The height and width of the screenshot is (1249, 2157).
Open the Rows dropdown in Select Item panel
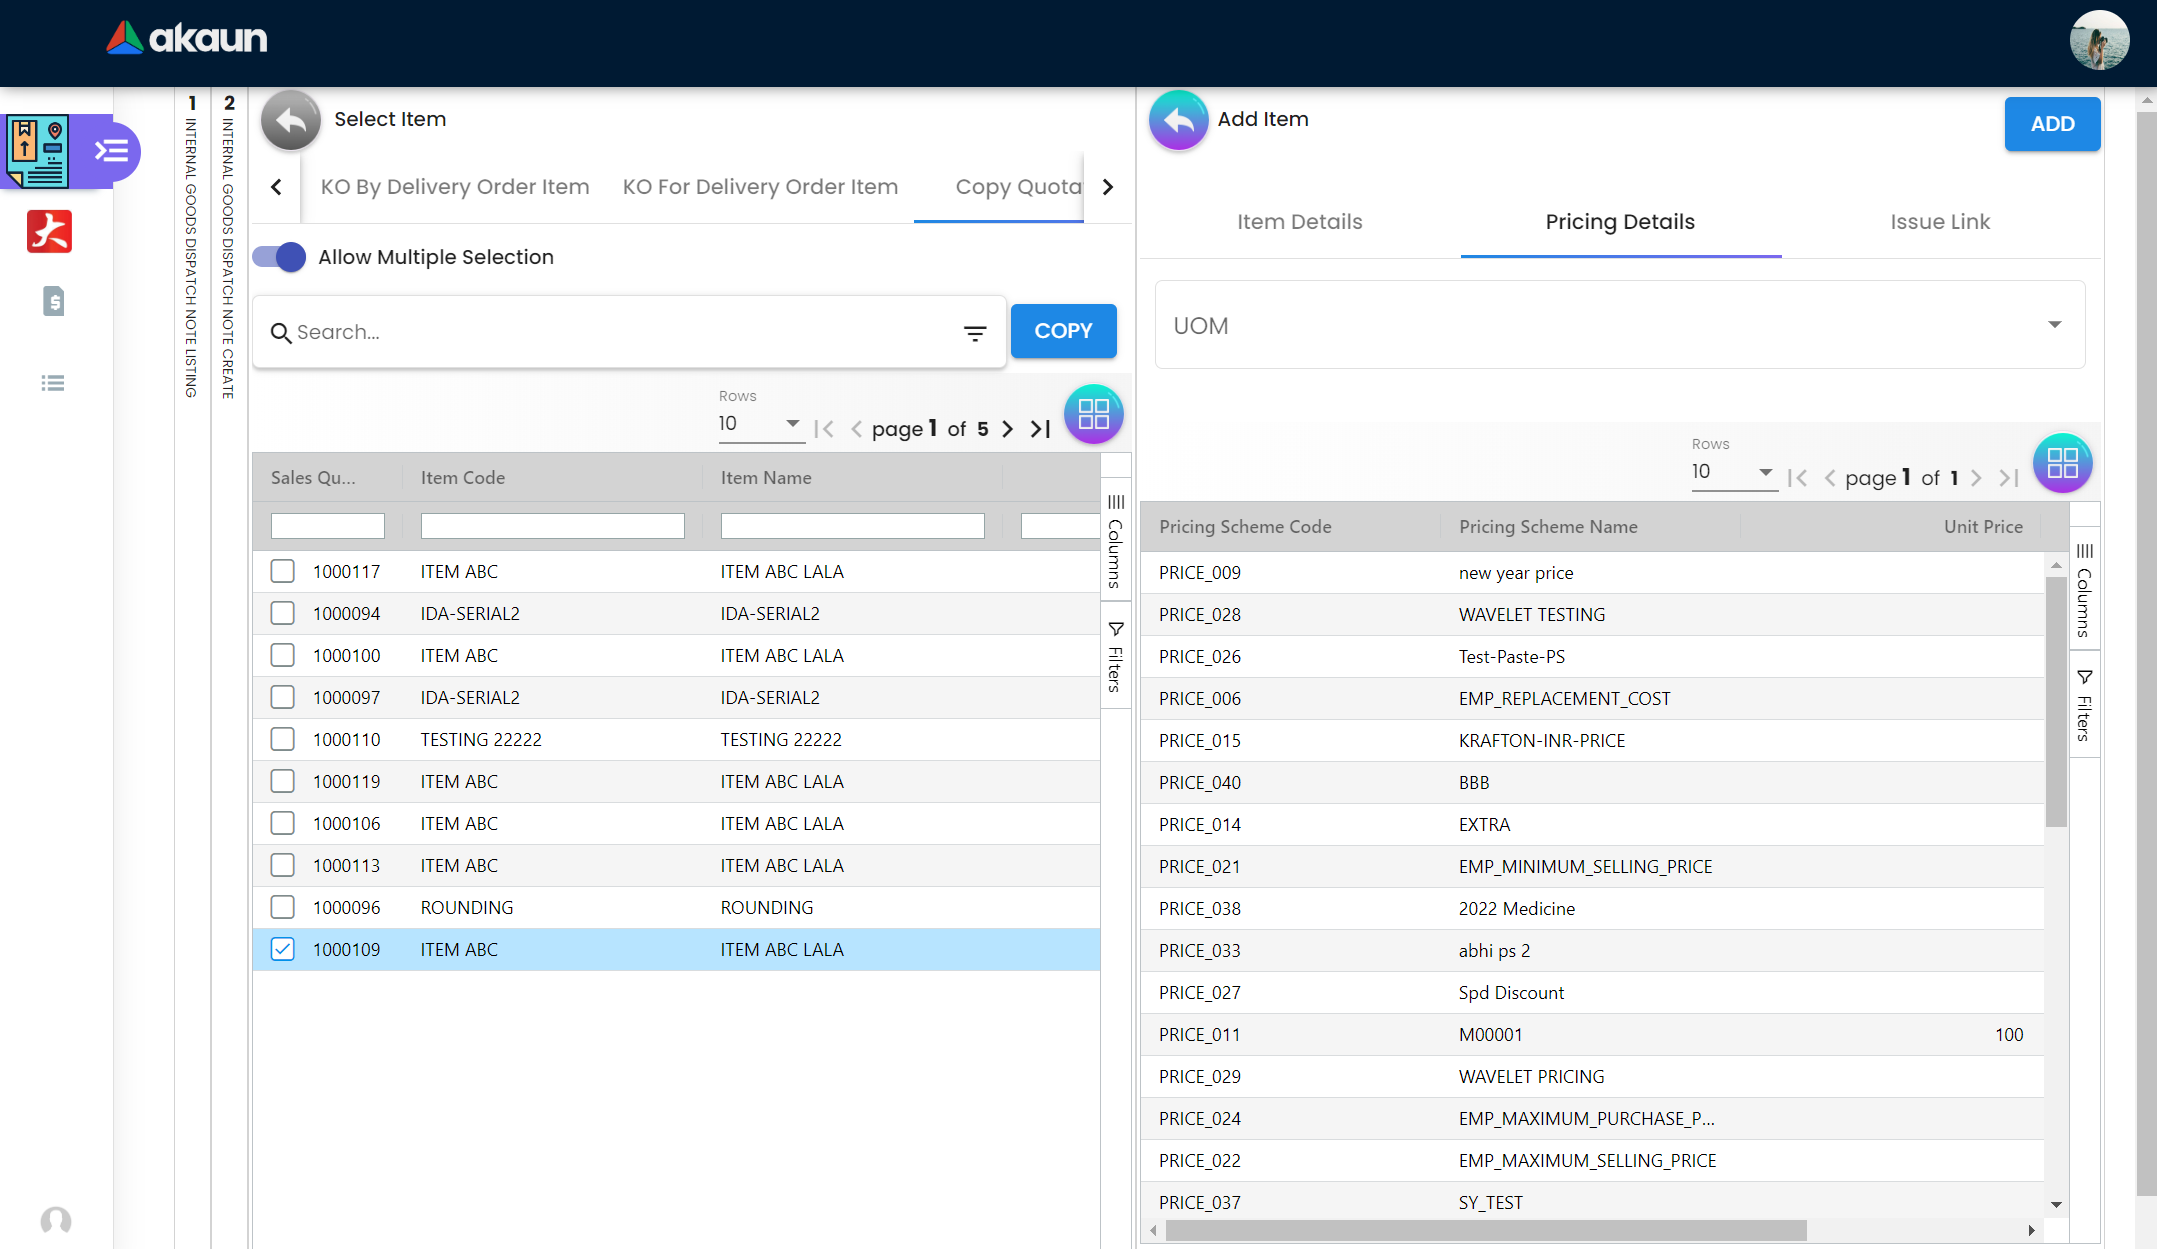pyautogui.click(x=760, y=424)
